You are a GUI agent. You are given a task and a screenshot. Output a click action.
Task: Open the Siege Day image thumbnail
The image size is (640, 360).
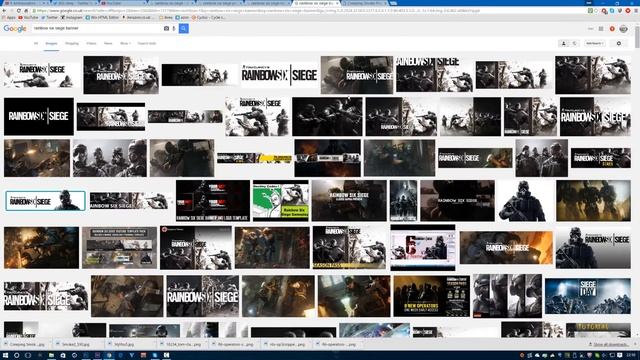pyautogui.click(x=588, y=296)
